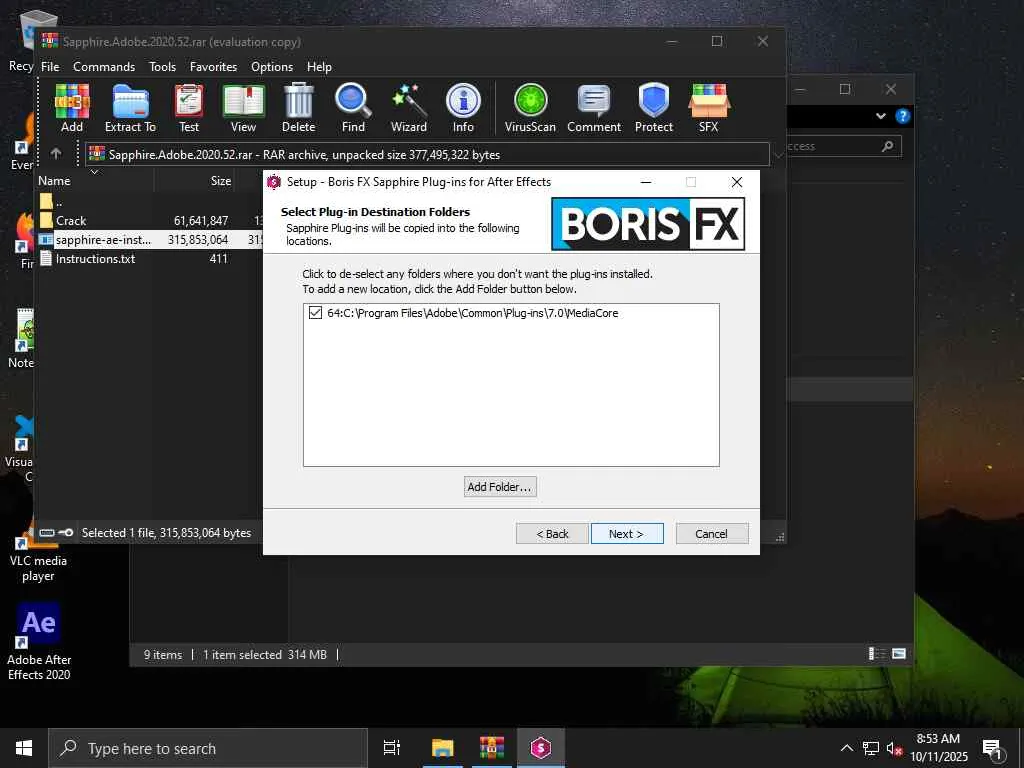The height and width of the screenshot is (768, 1024).
Task: Click the muted volume tray icon
Action: (894, 748)
